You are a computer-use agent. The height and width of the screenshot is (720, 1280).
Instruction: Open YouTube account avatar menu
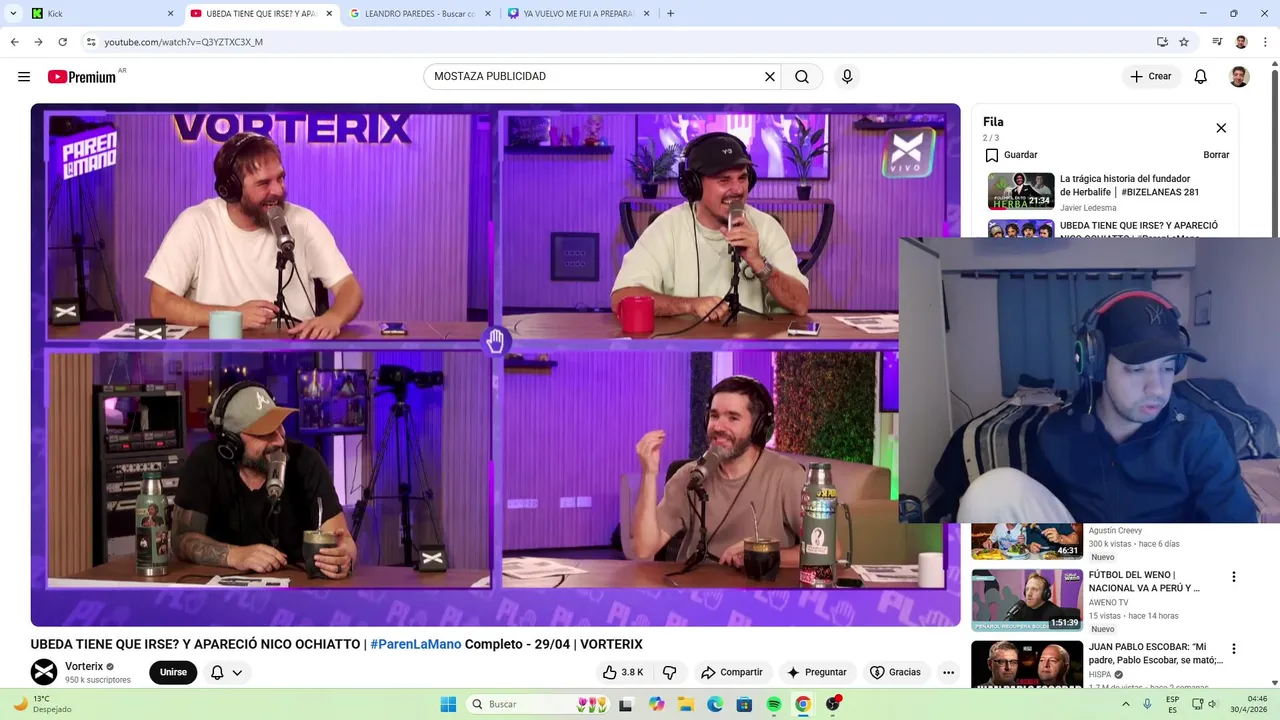pyautogui.click(x=1239, y=77)
